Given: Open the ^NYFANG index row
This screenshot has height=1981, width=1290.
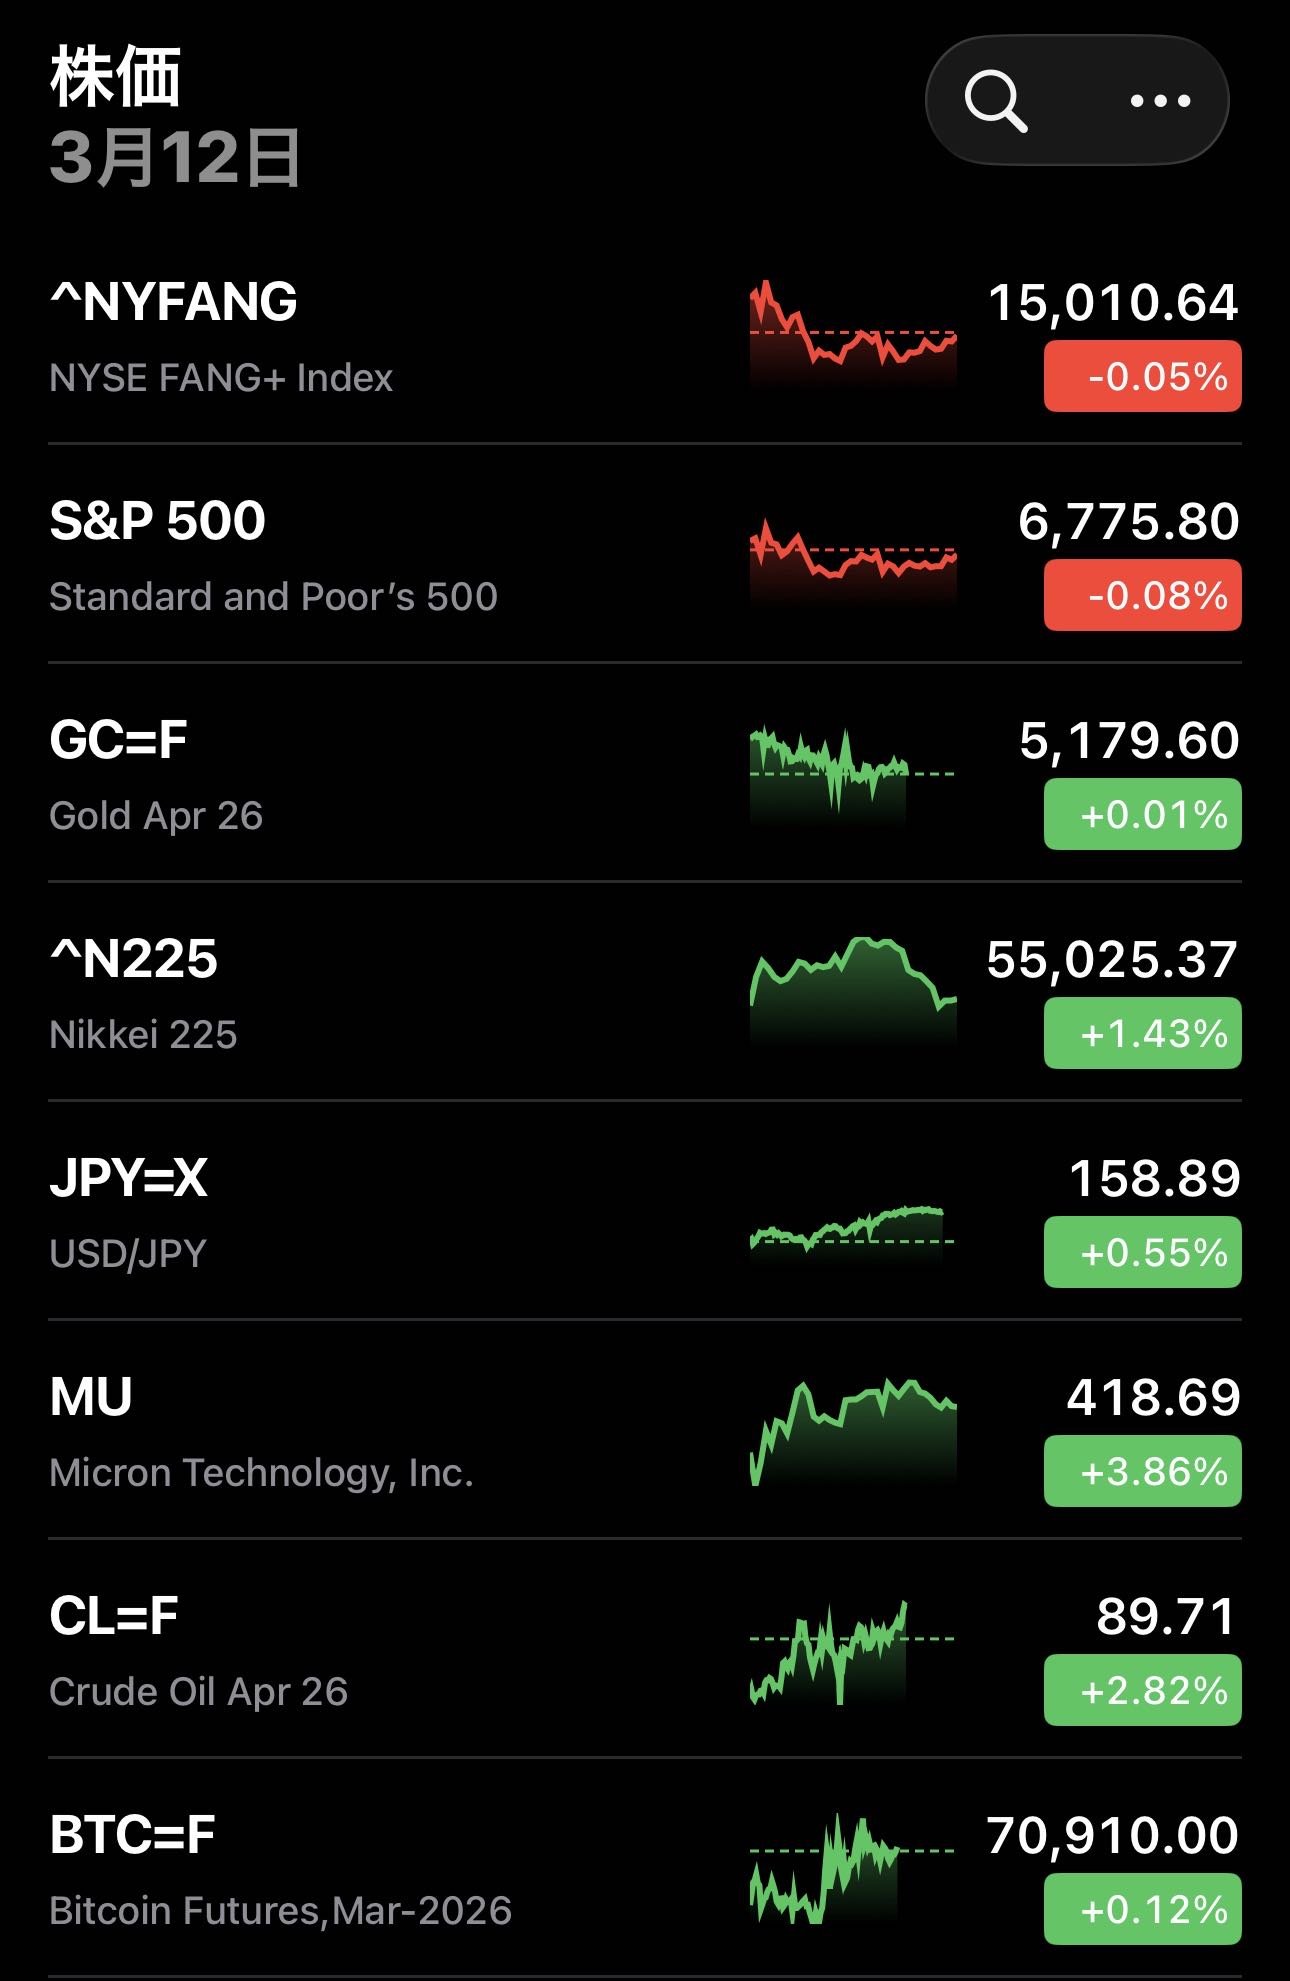Looking at the screenshot, I should 174,302.
